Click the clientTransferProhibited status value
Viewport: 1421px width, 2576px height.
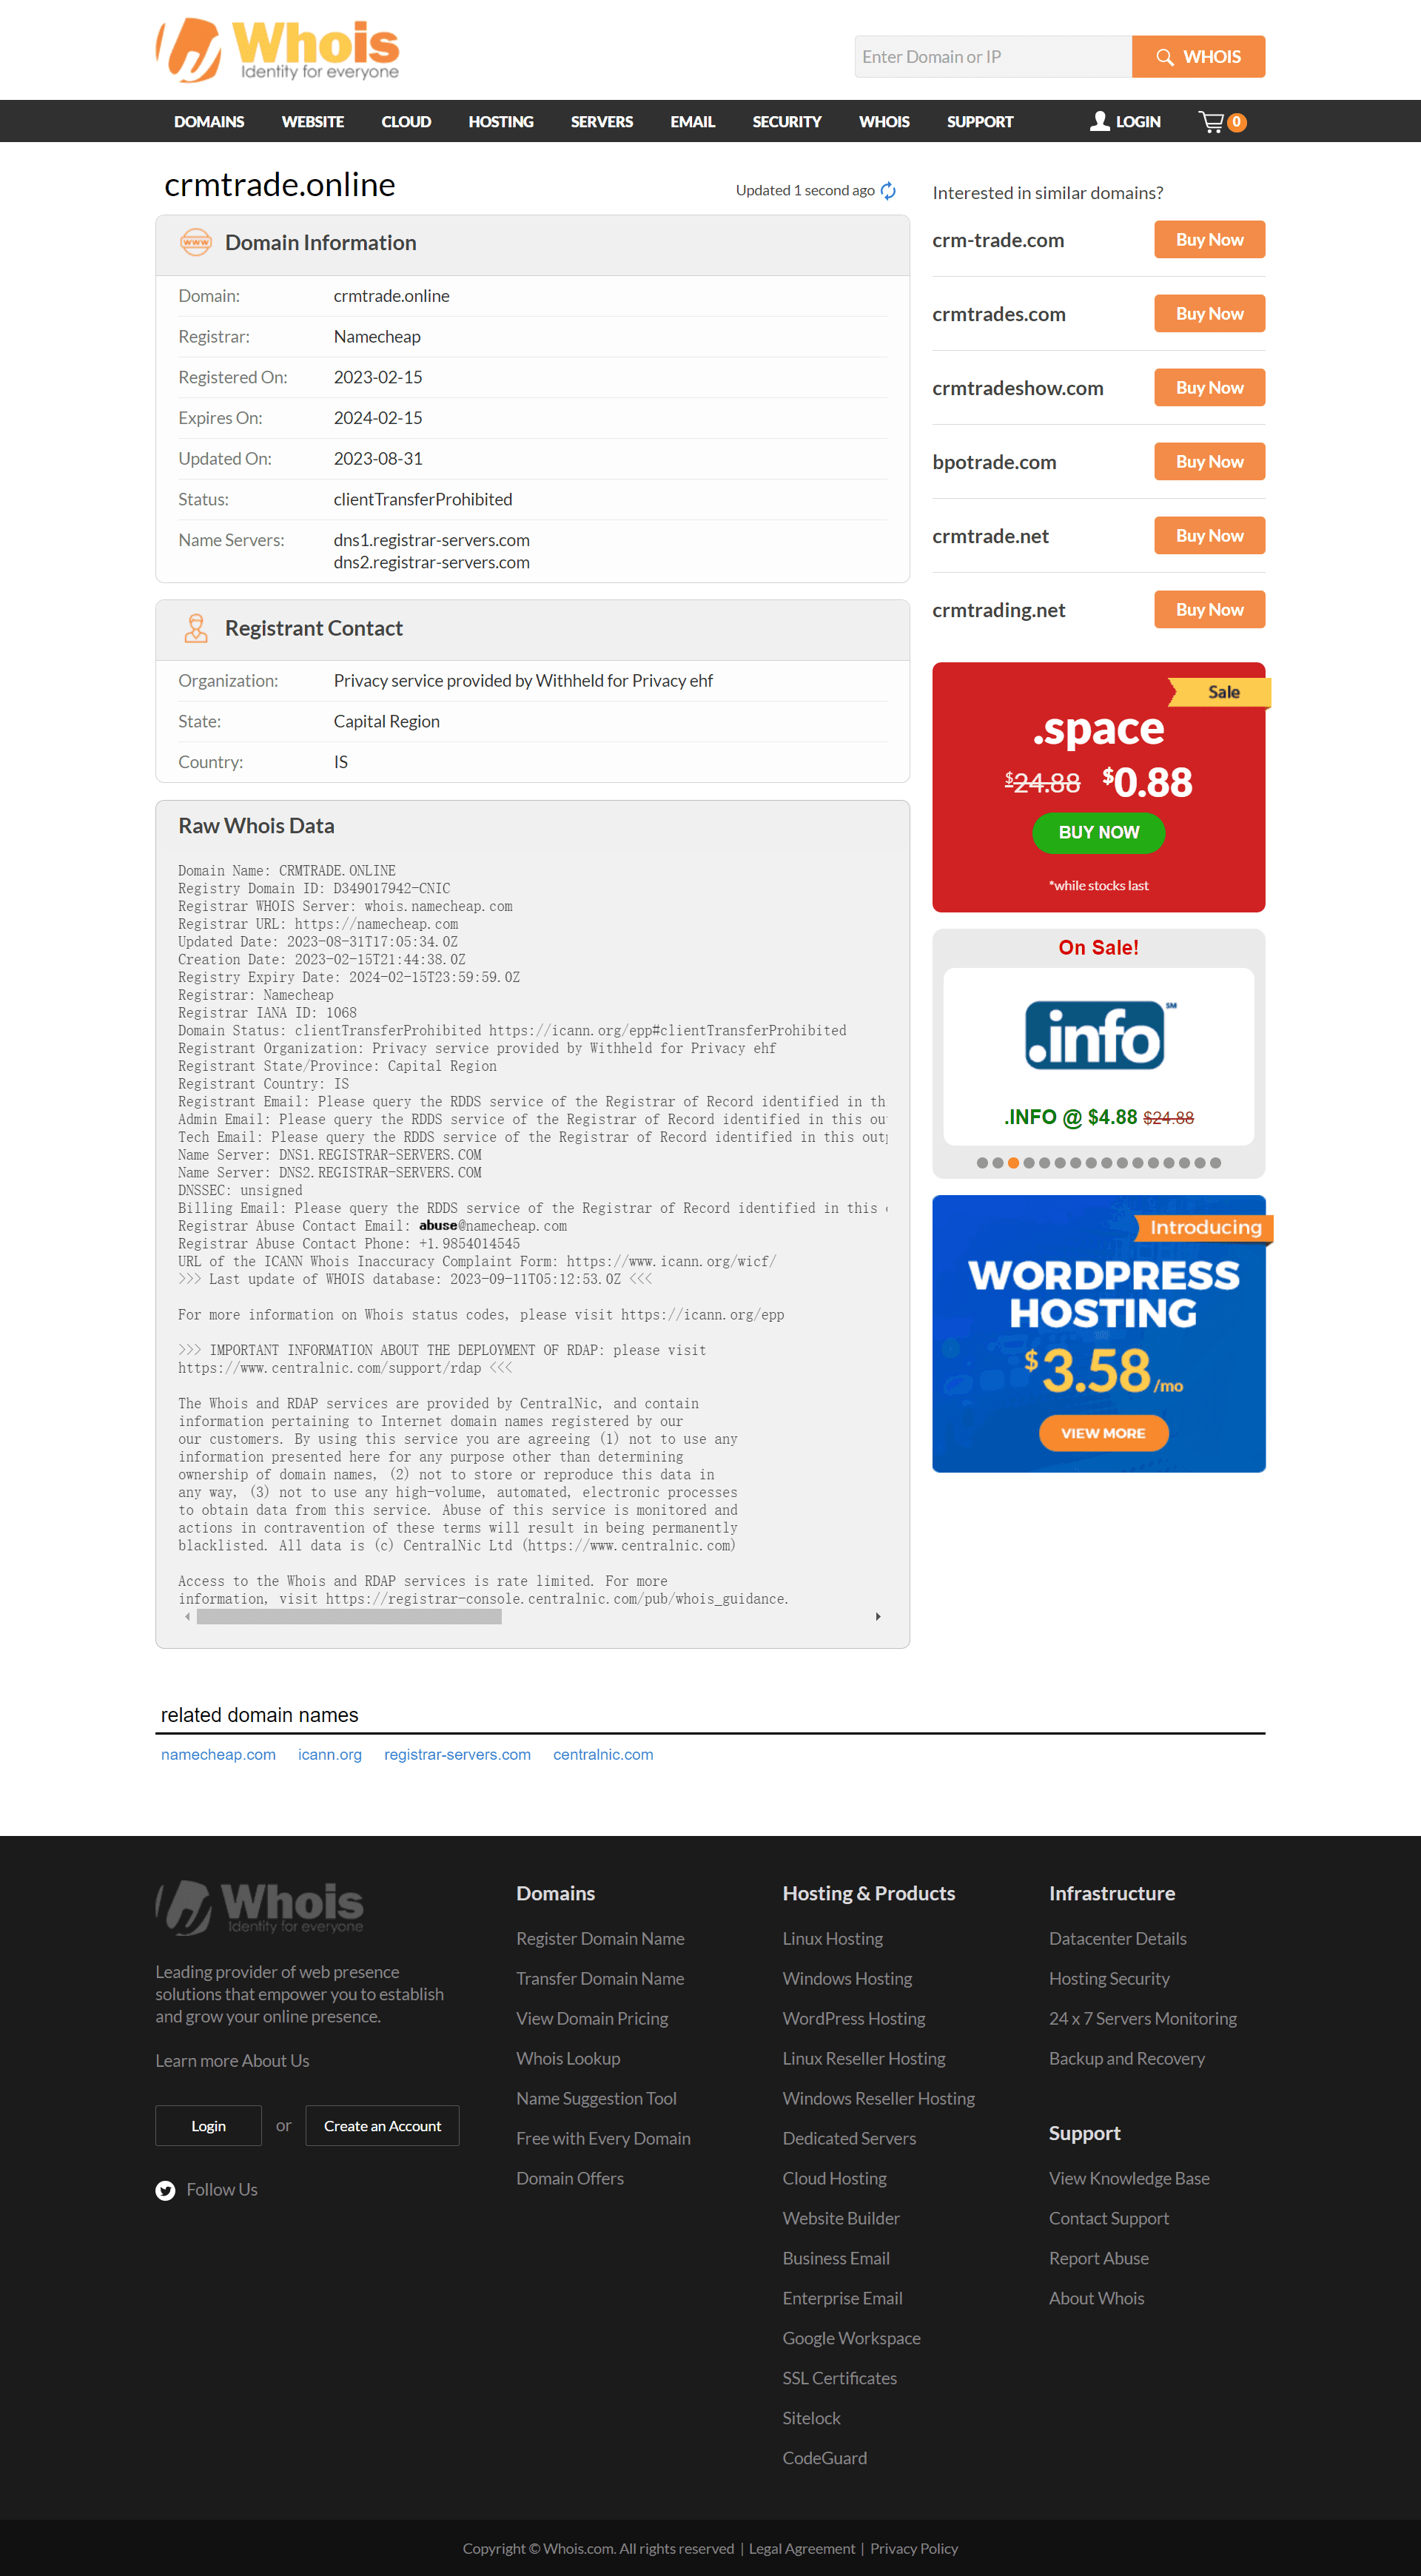(x=422, y=499)
